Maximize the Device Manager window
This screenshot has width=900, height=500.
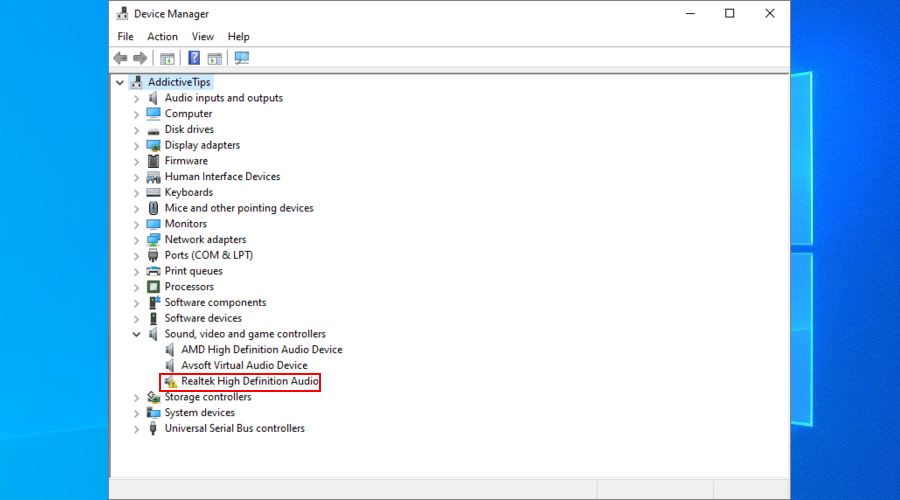(730, 13)
